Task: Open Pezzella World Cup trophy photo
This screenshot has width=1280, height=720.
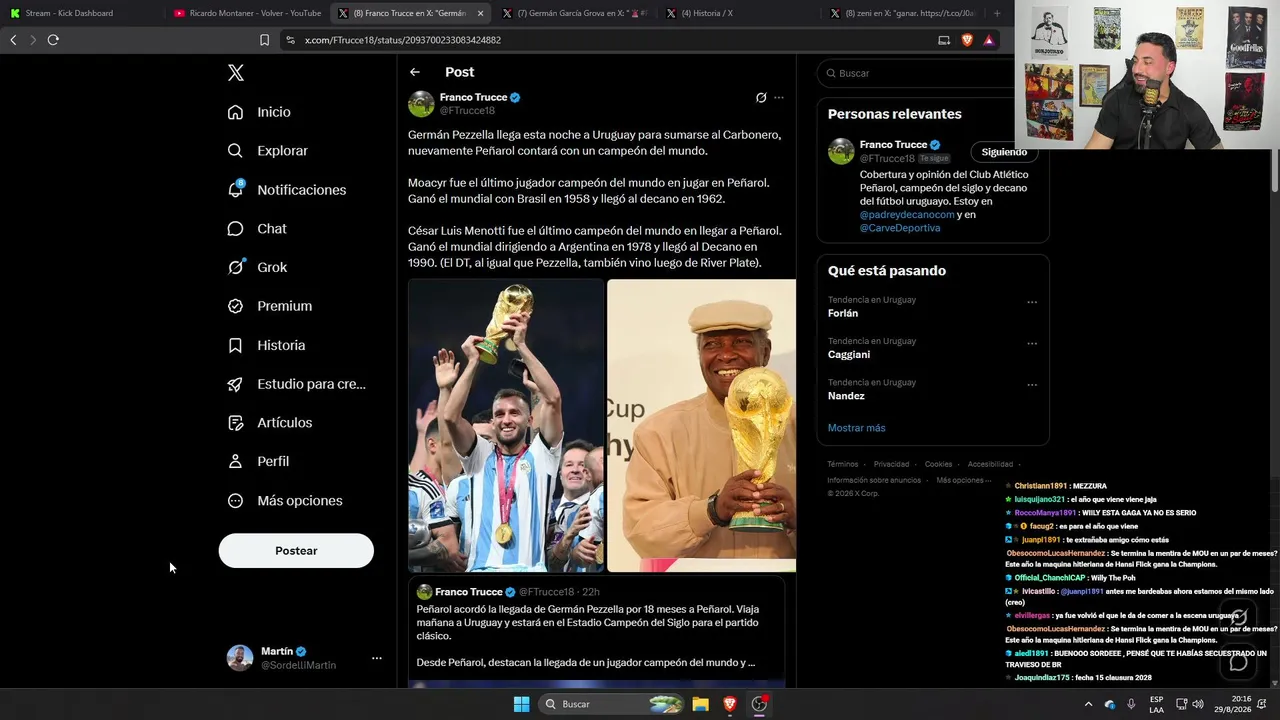Action: coord(506,425)
